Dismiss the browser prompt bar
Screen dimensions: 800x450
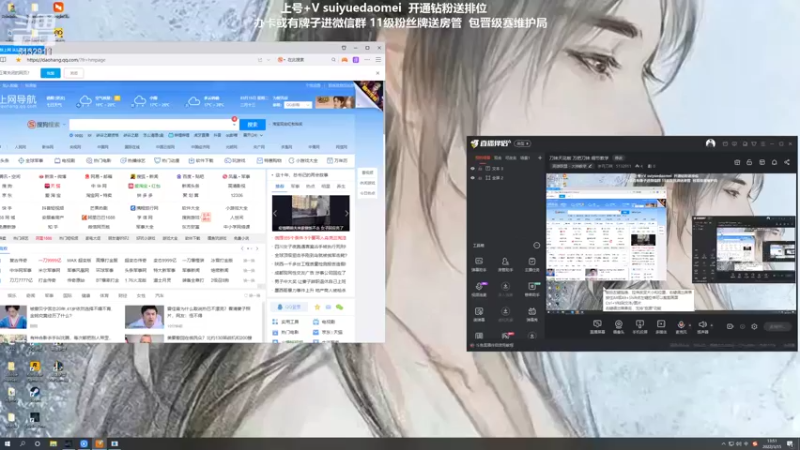point(378,73)
